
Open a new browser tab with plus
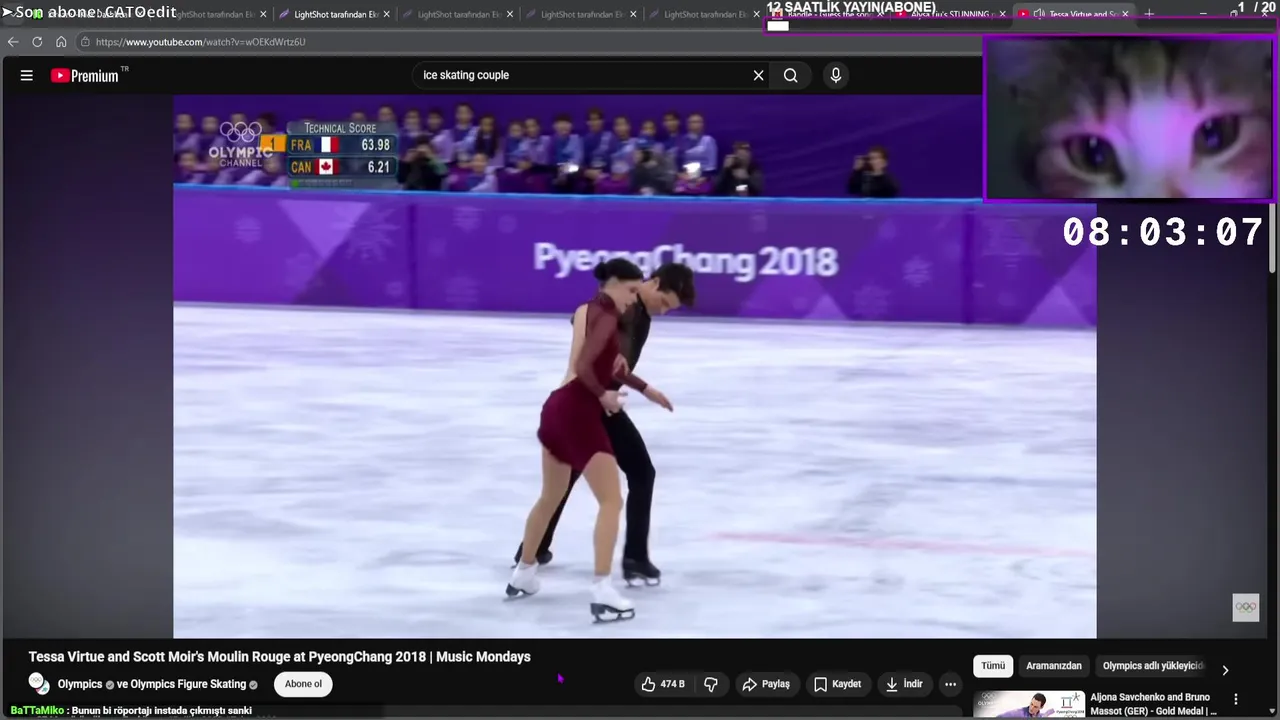coord(1149,14)
